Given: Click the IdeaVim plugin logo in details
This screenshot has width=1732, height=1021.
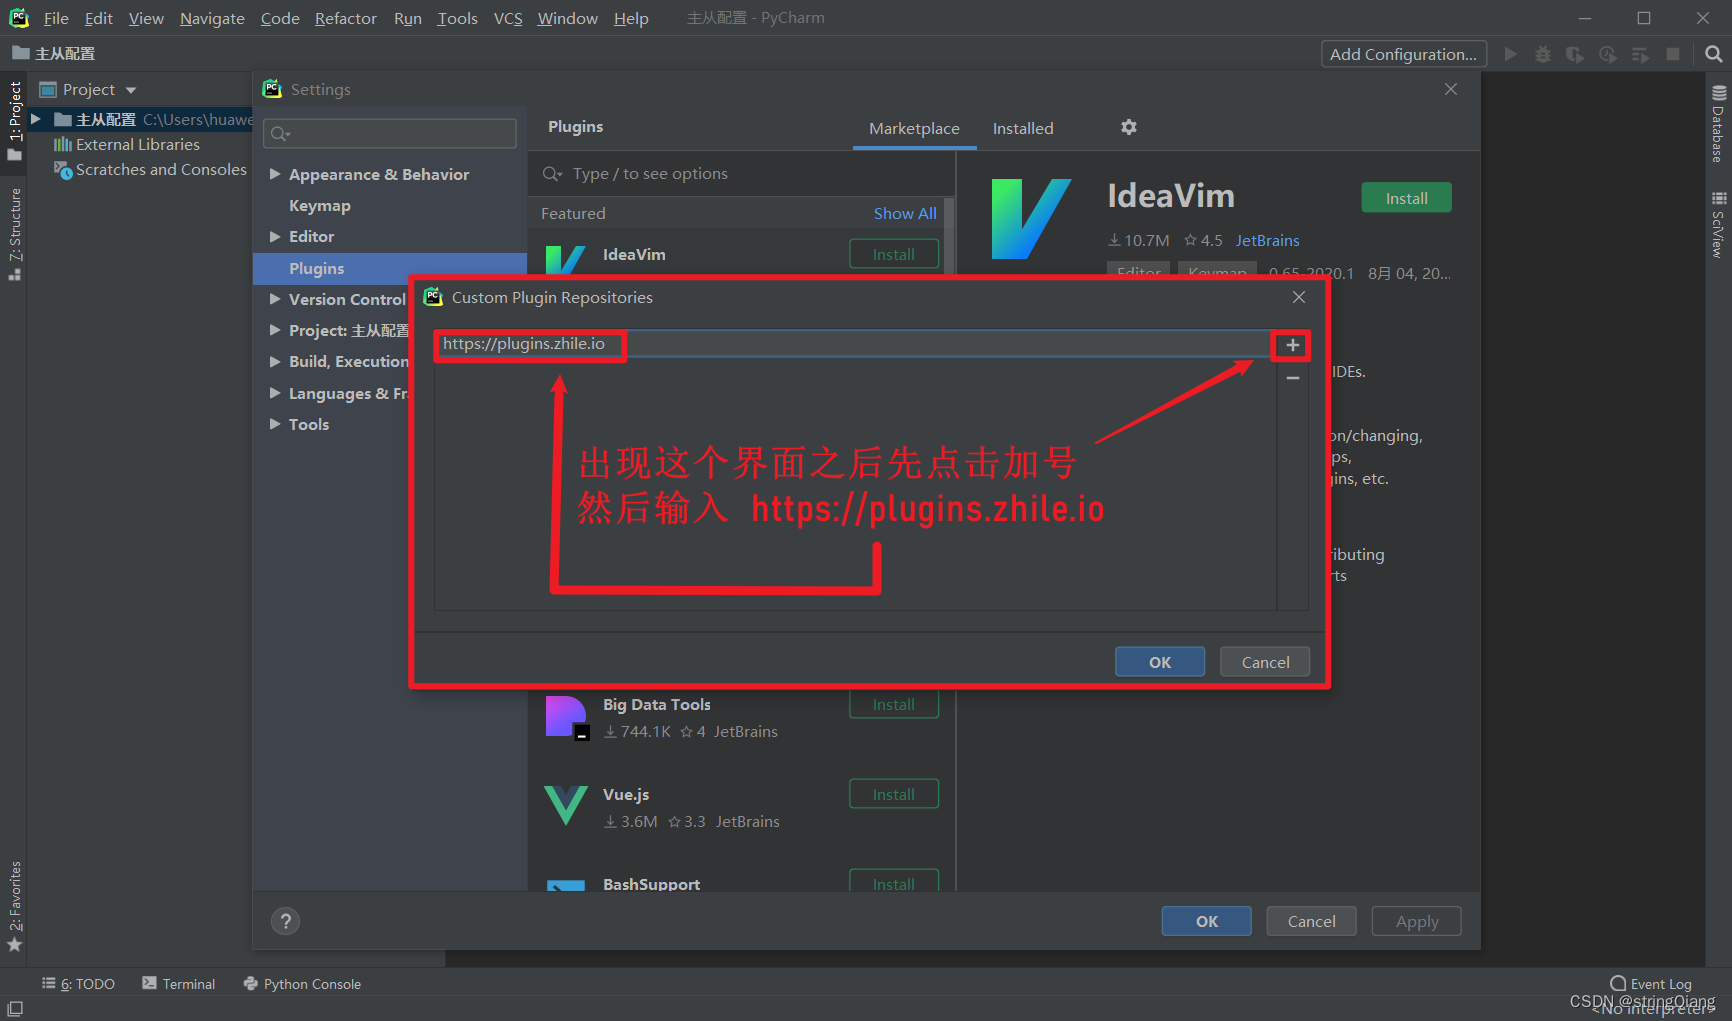Looking at the screenshot, I should tap(1031, 219).
